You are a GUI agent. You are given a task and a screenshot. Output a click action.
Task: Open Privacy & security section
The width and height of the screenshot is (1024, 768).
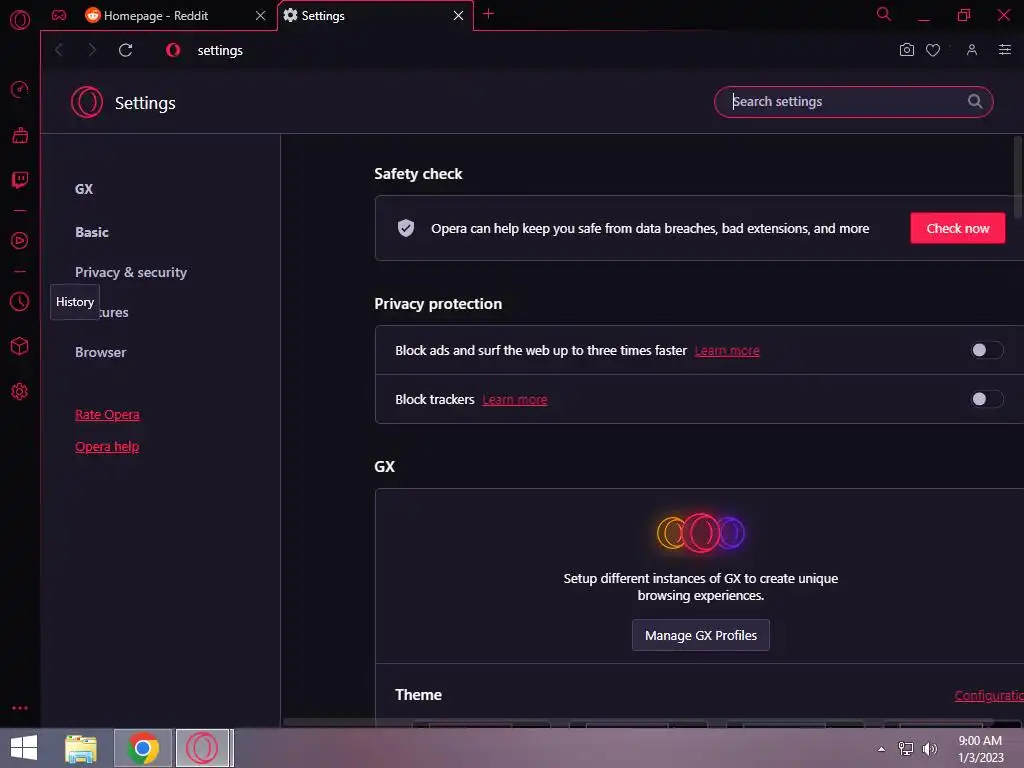tap(131, 272)
